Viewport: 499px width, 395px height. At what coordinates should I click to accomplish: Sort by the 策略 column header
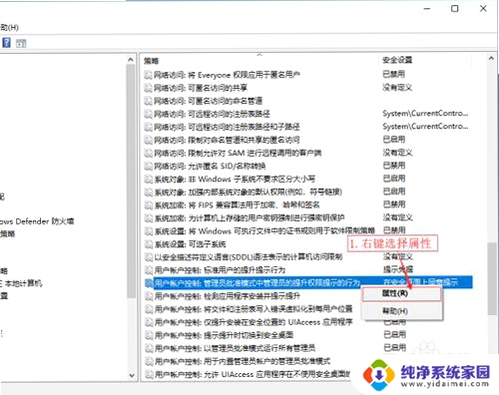point(151,61)
